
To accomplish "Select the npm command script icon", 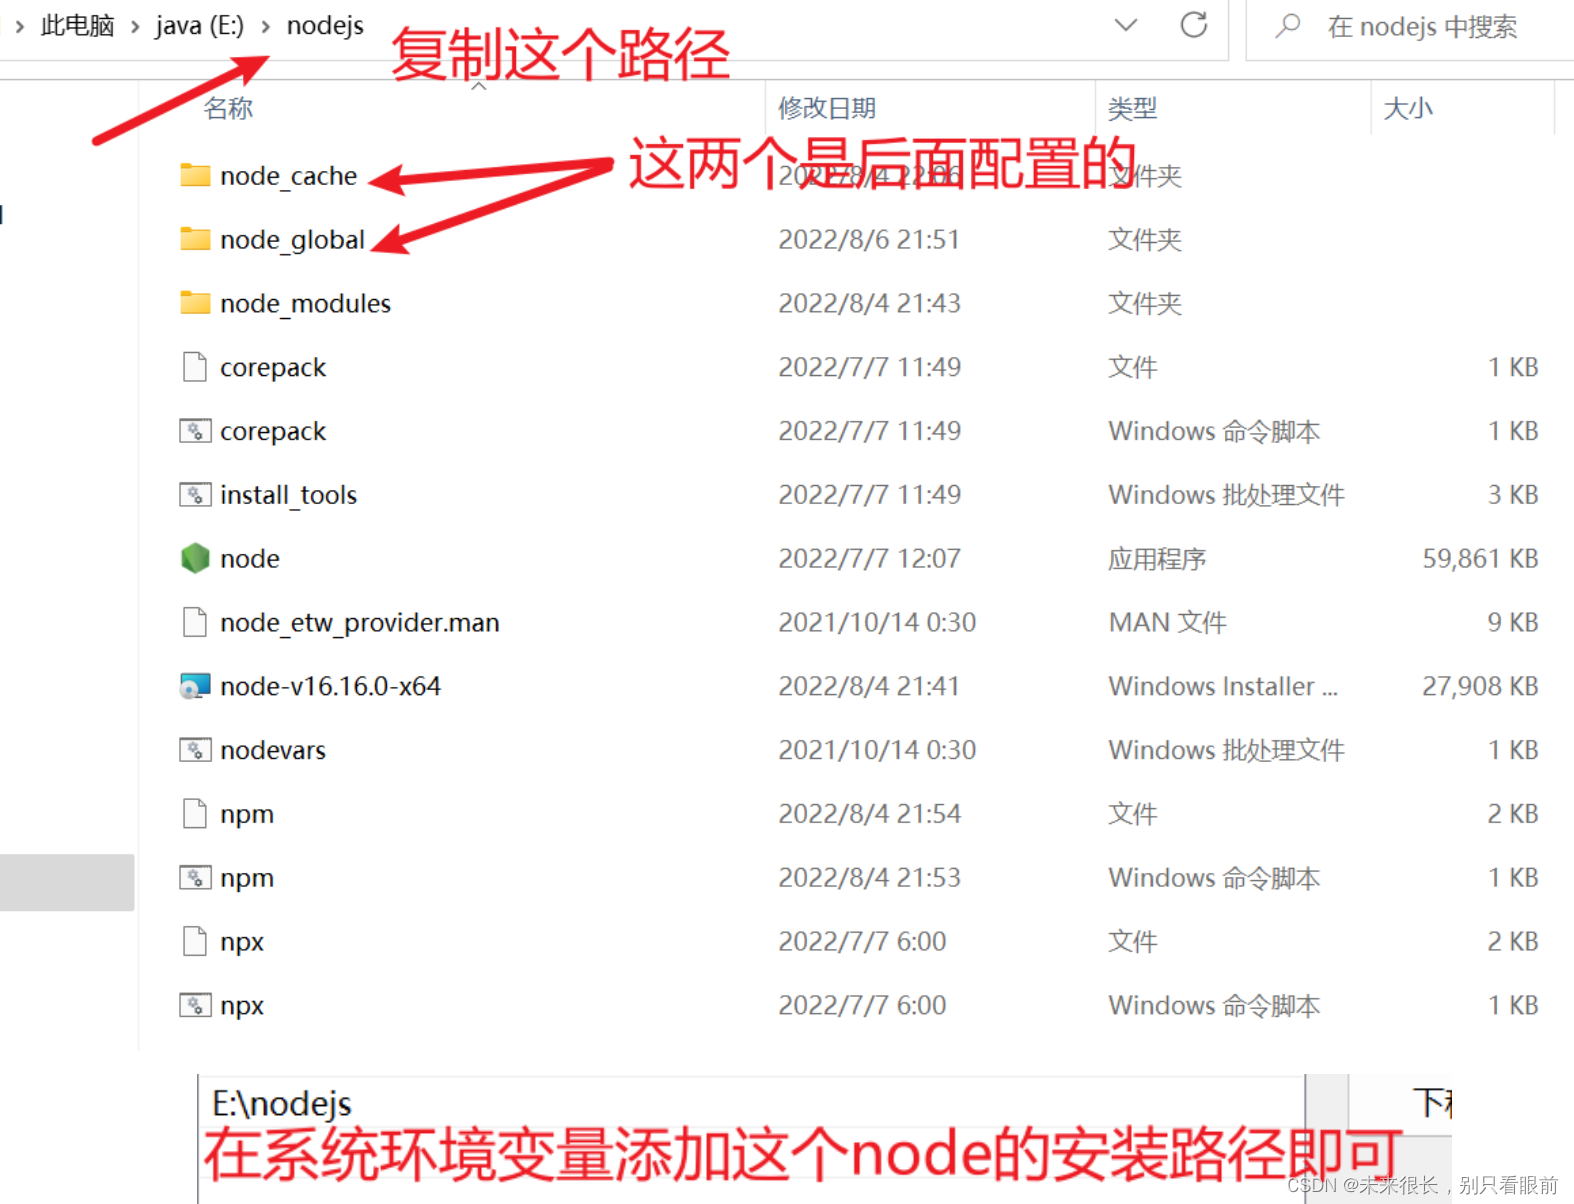I will click(x=195, y=878).
